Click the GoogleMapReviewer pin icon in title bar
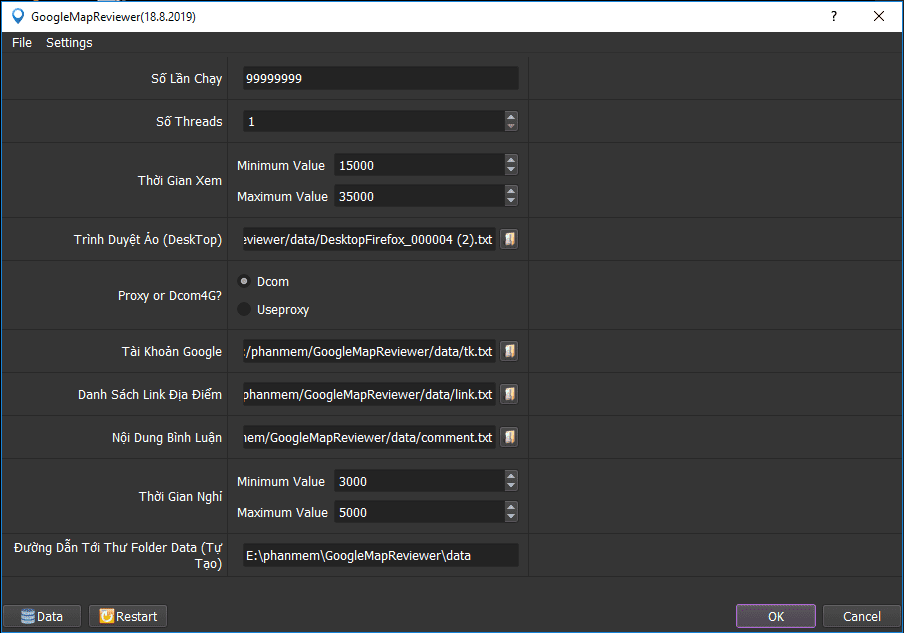904x633 pixels. pyautogui.click(x=17, y=16)
